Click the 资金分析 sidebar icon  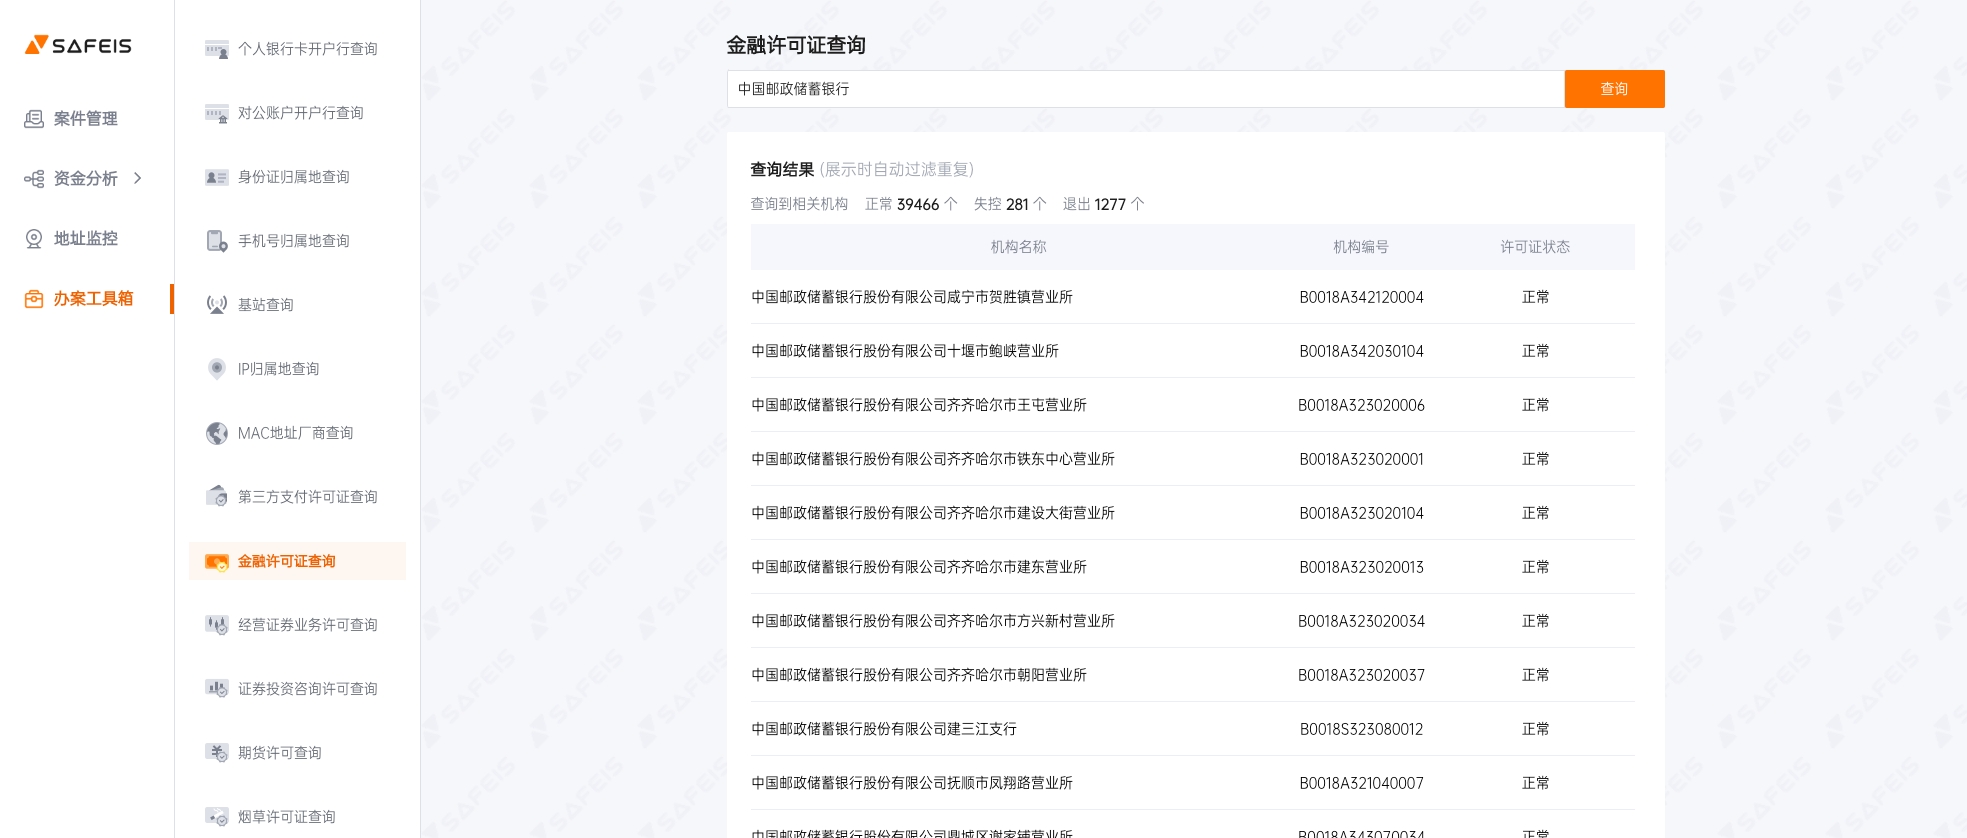coord(34,179)
